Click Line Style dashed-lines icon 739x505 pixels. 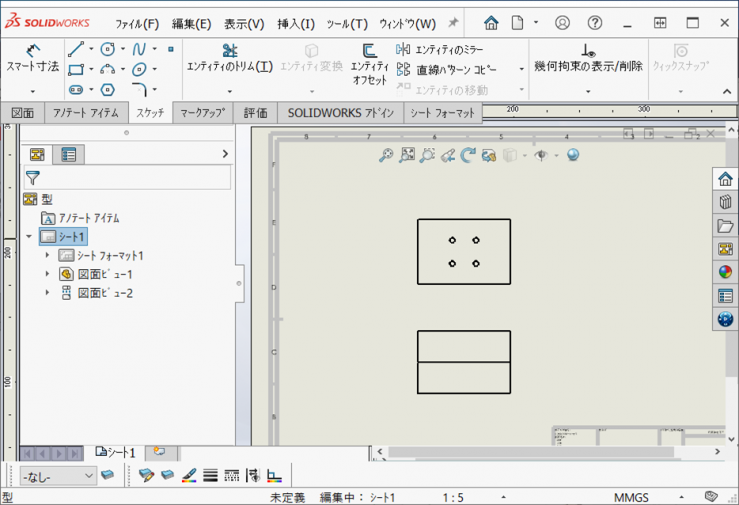[x=231, y=475]
